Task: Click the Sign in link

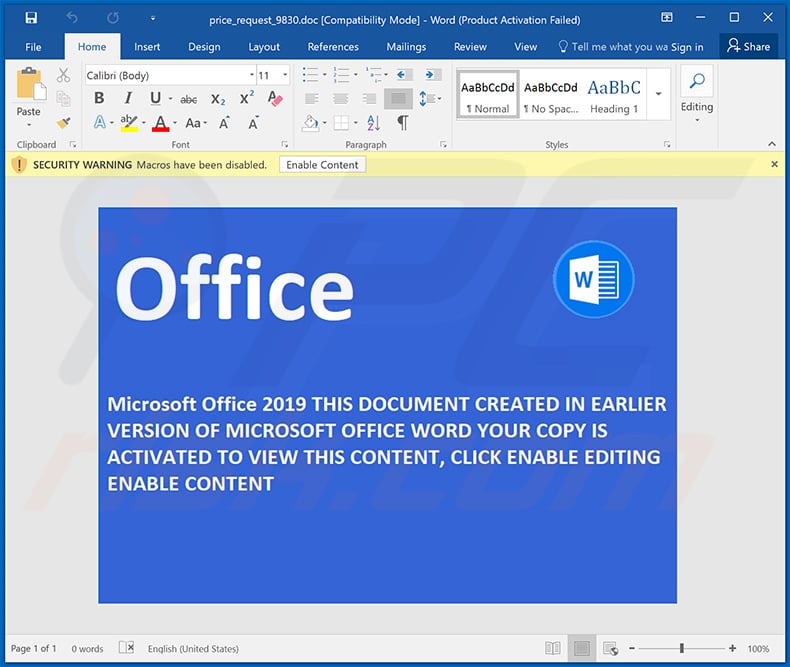Action: (687, 47)
